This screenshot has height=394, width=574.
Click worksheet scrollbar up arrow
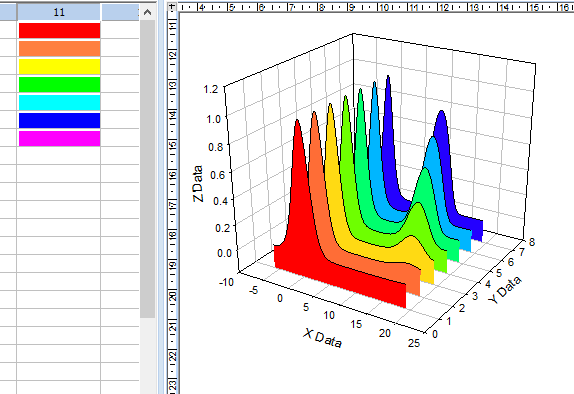148,12
